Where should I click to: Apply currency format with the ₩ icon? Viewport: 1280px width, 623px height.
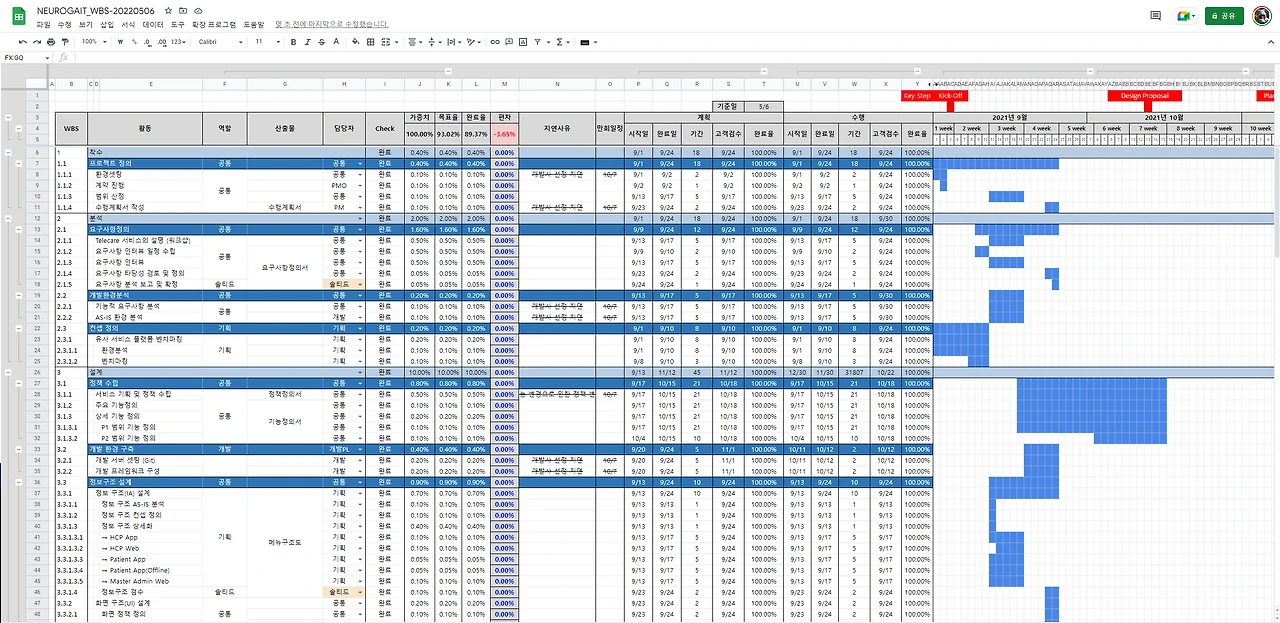pos(120,42)
